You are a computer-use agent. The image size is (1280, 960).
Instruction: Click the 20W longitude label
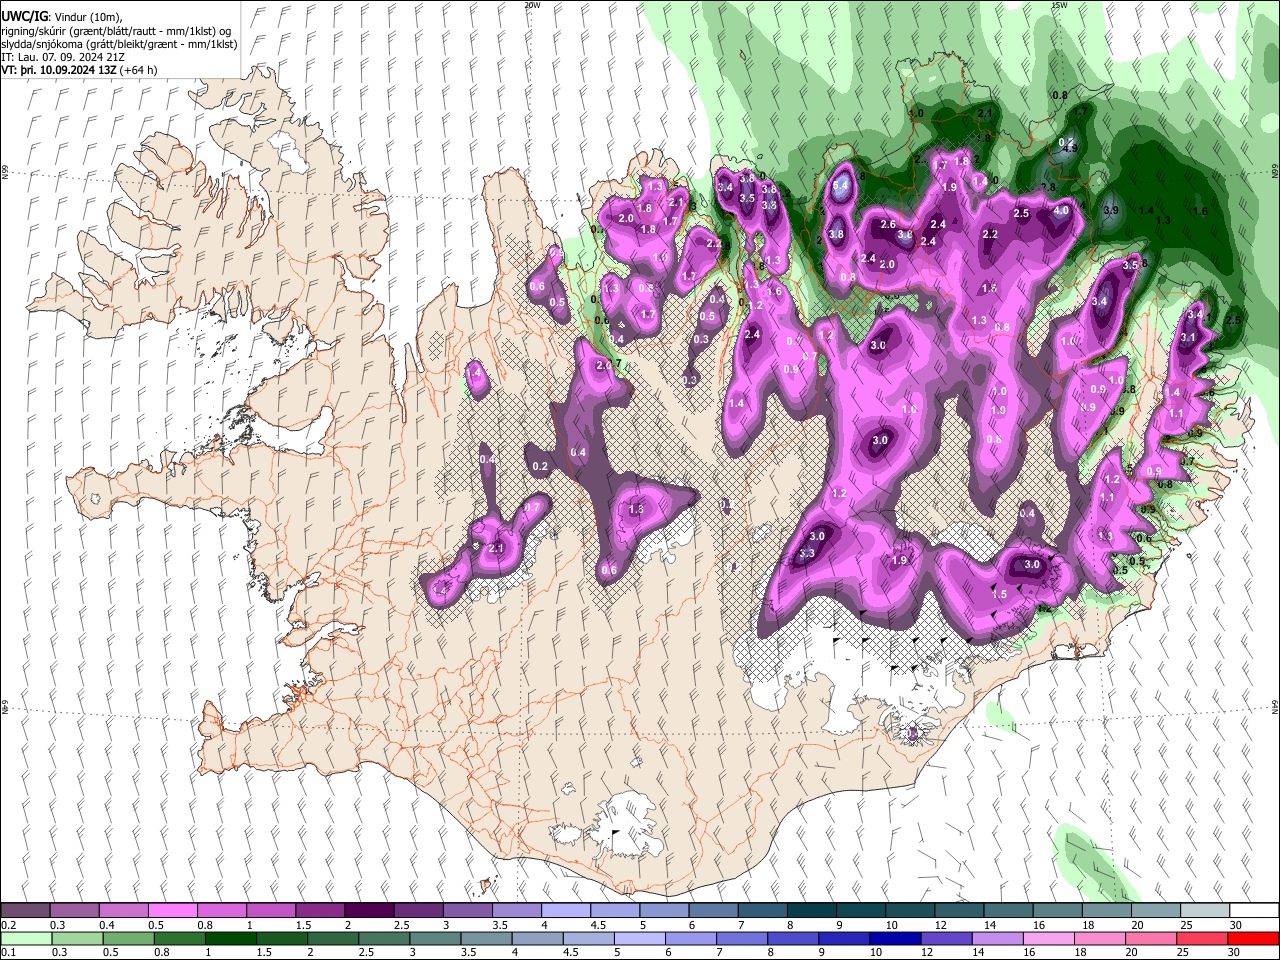(x=531, y=5)
